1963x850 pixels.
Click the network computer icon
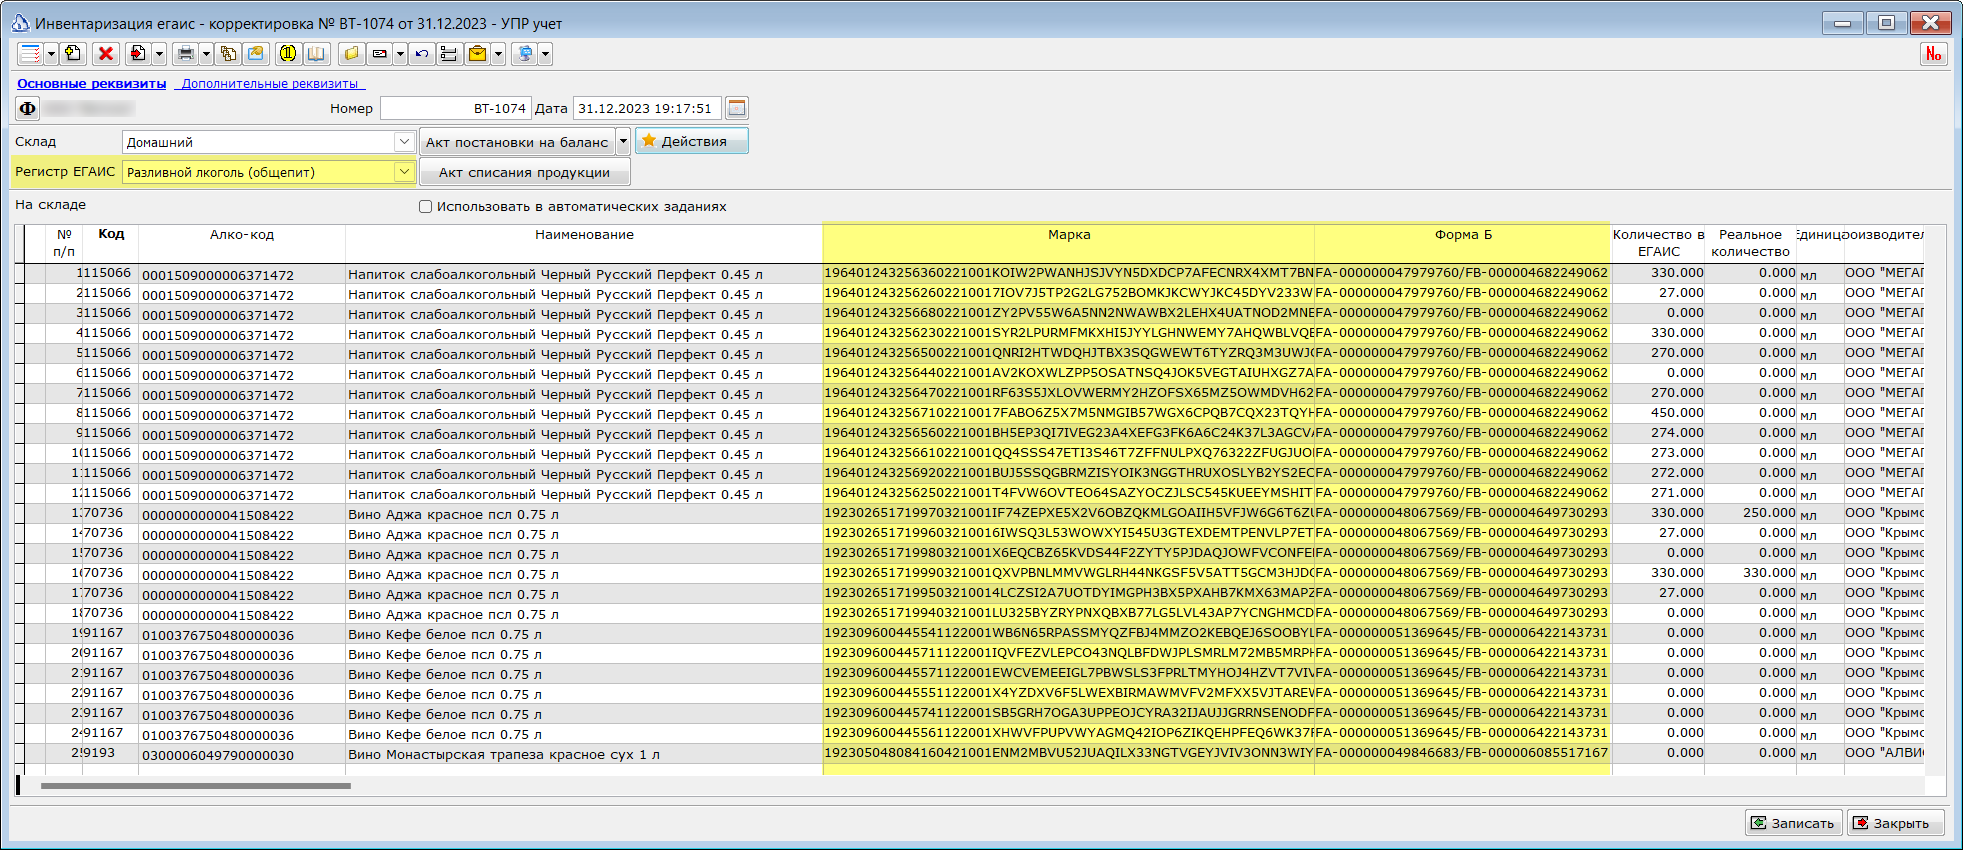click(524, 54)
